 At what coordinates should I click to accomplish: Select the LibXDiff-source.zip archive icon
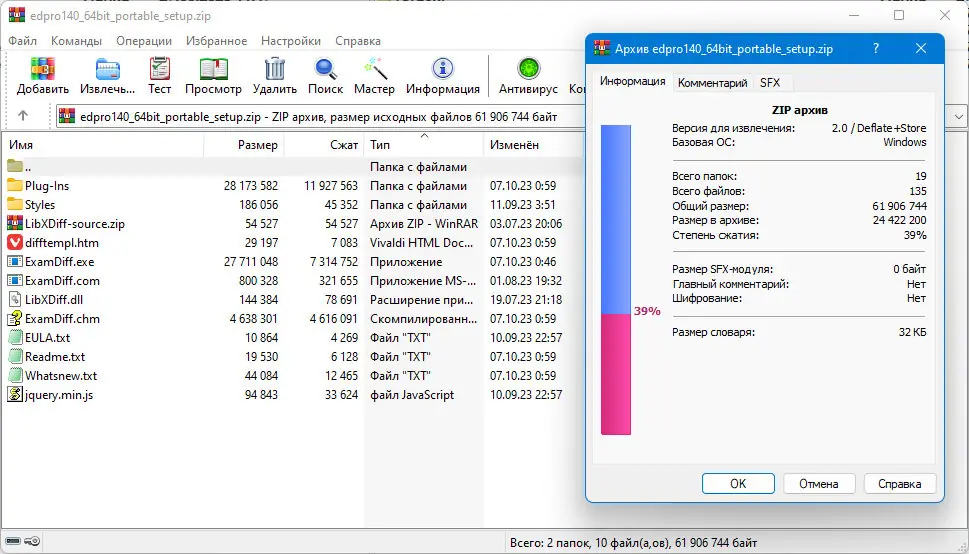(x=15, y=223)
